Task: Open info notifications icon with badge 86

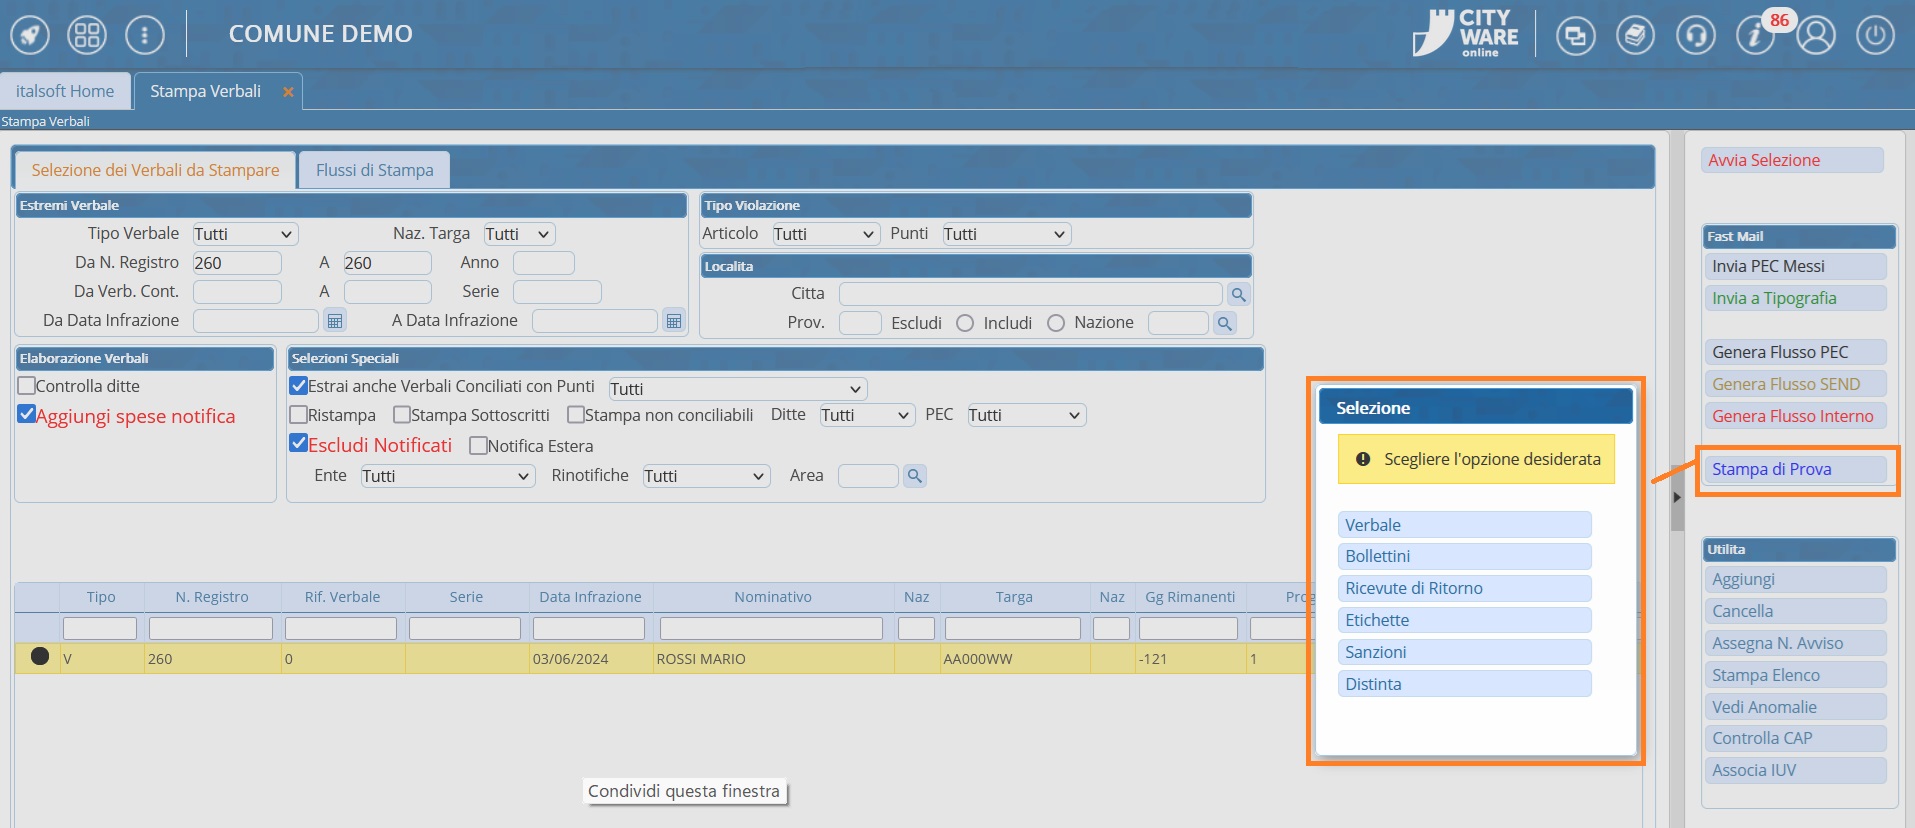Action: (1755, 36)
